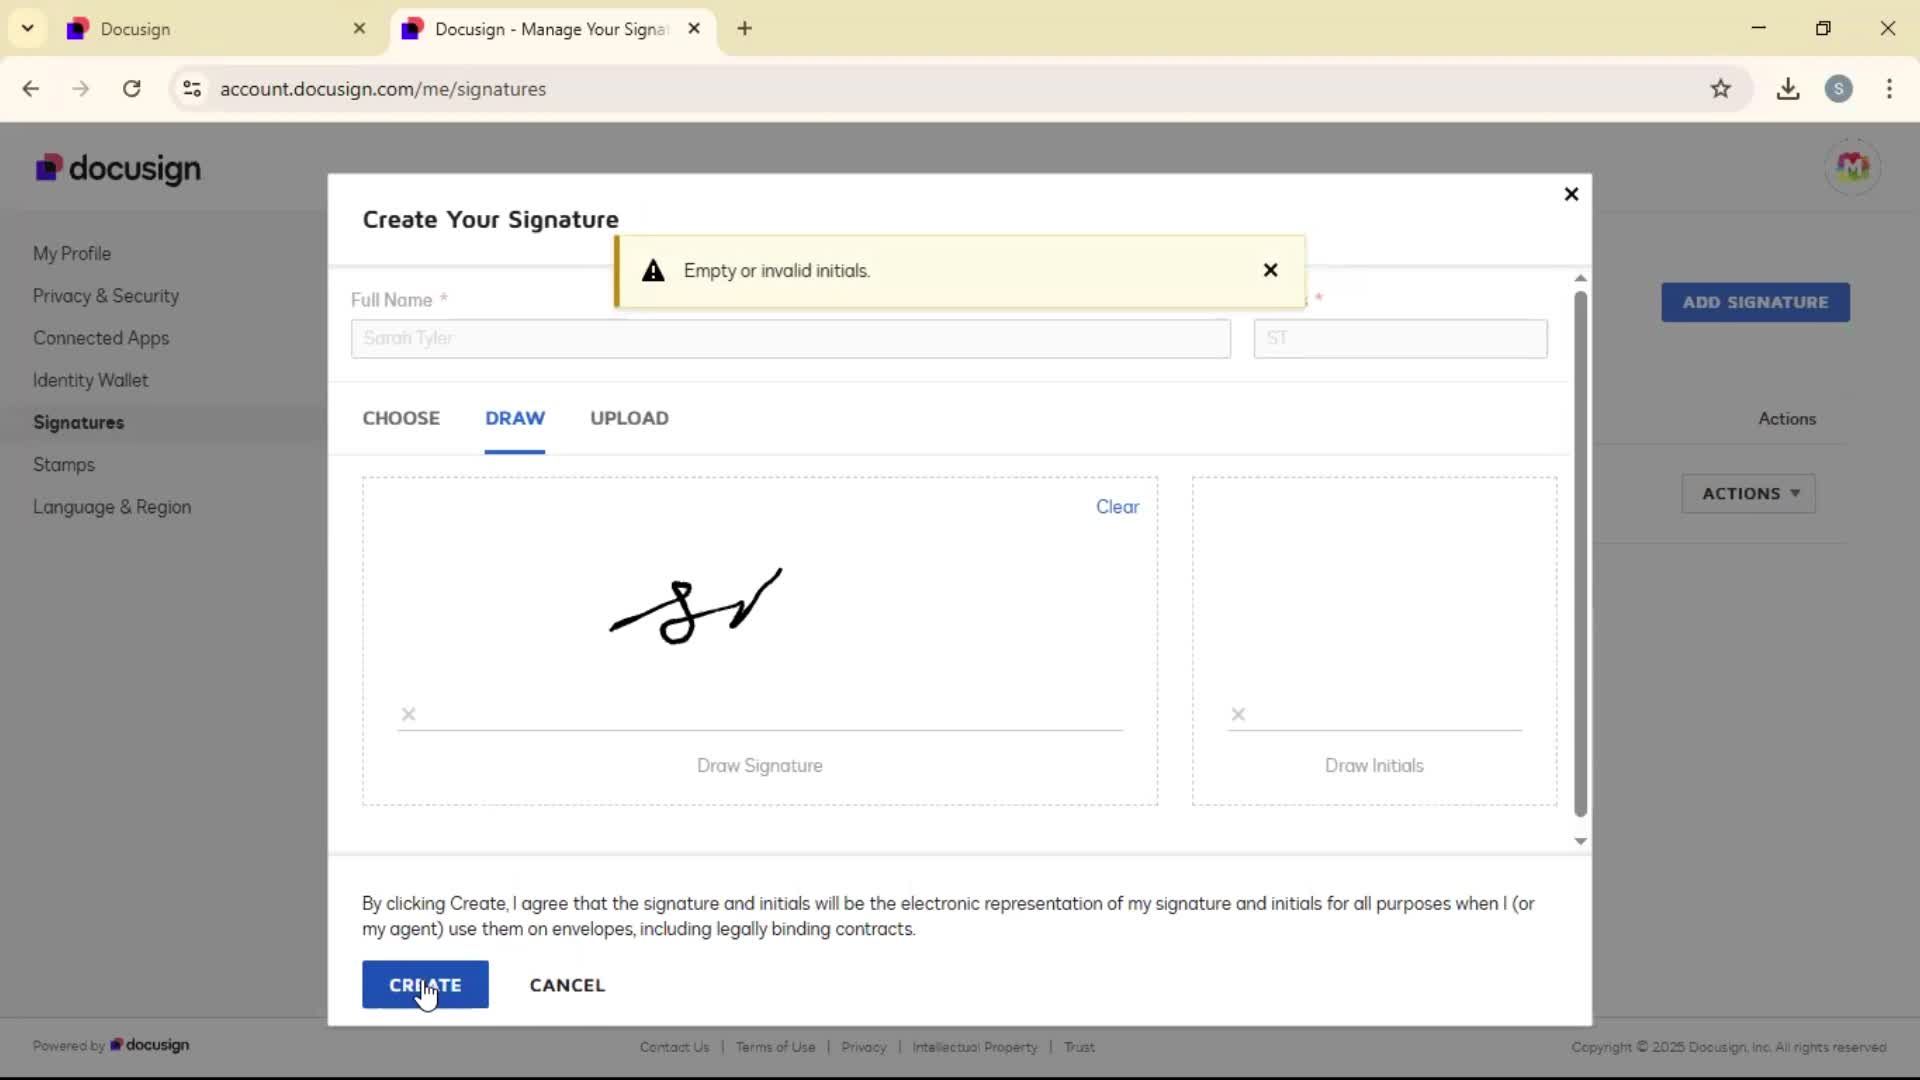Open Connected Apps section
The image size is (1920, 1080).
click(101, 338)
